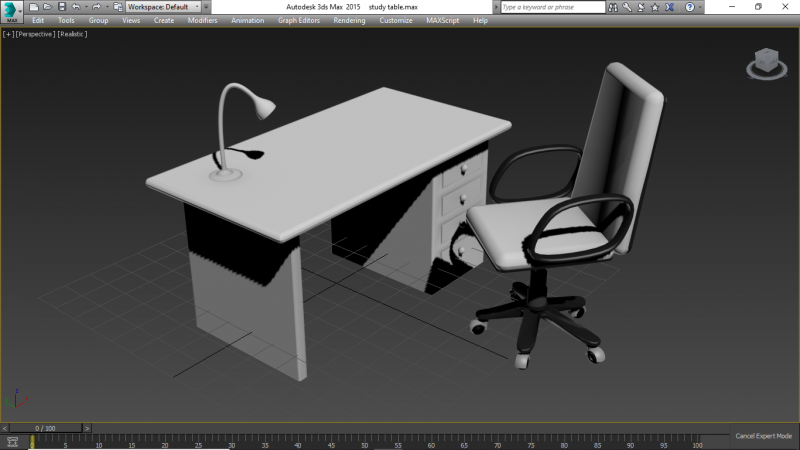
Task: Open the Rendering menu
Action: (349, 20)
